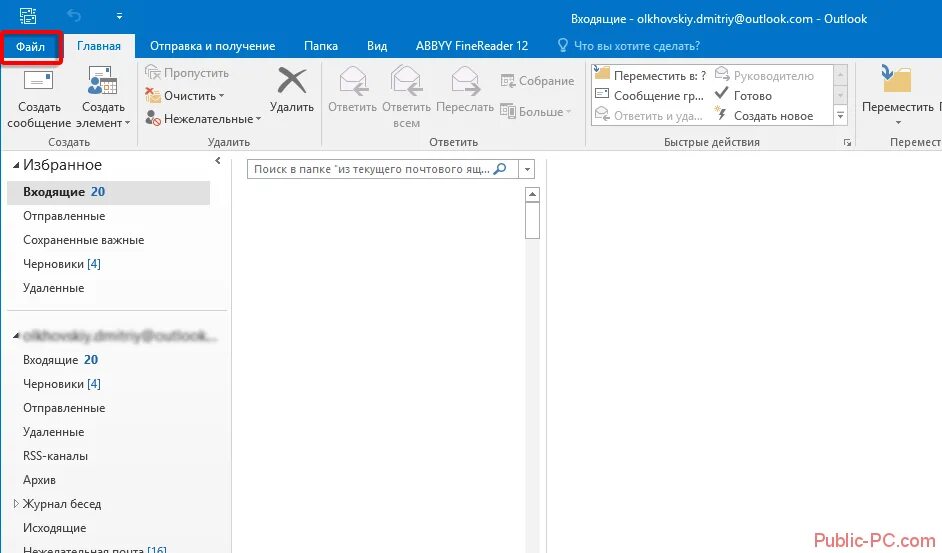Screen dimensions: 942x553
Task: Click the Переслать icon
Action: coord(465,81)
